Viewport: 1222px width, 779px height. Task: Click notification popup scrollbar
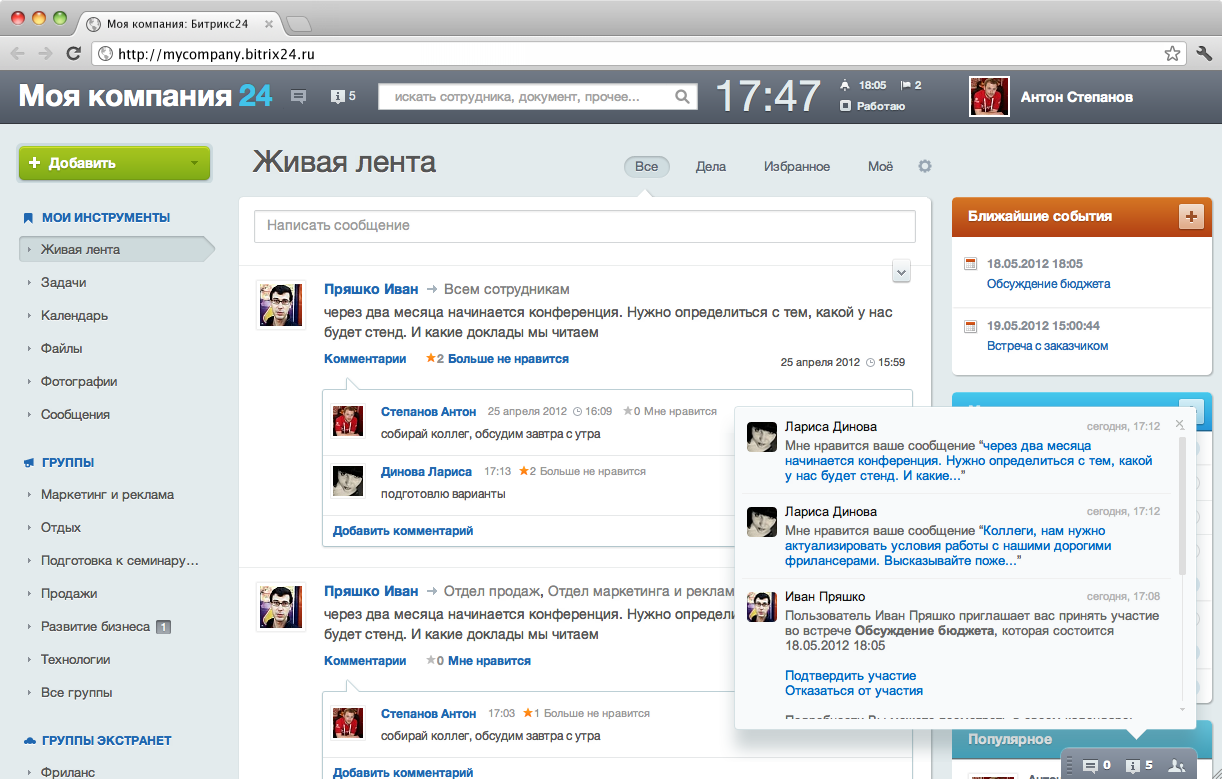[1183, 505]
